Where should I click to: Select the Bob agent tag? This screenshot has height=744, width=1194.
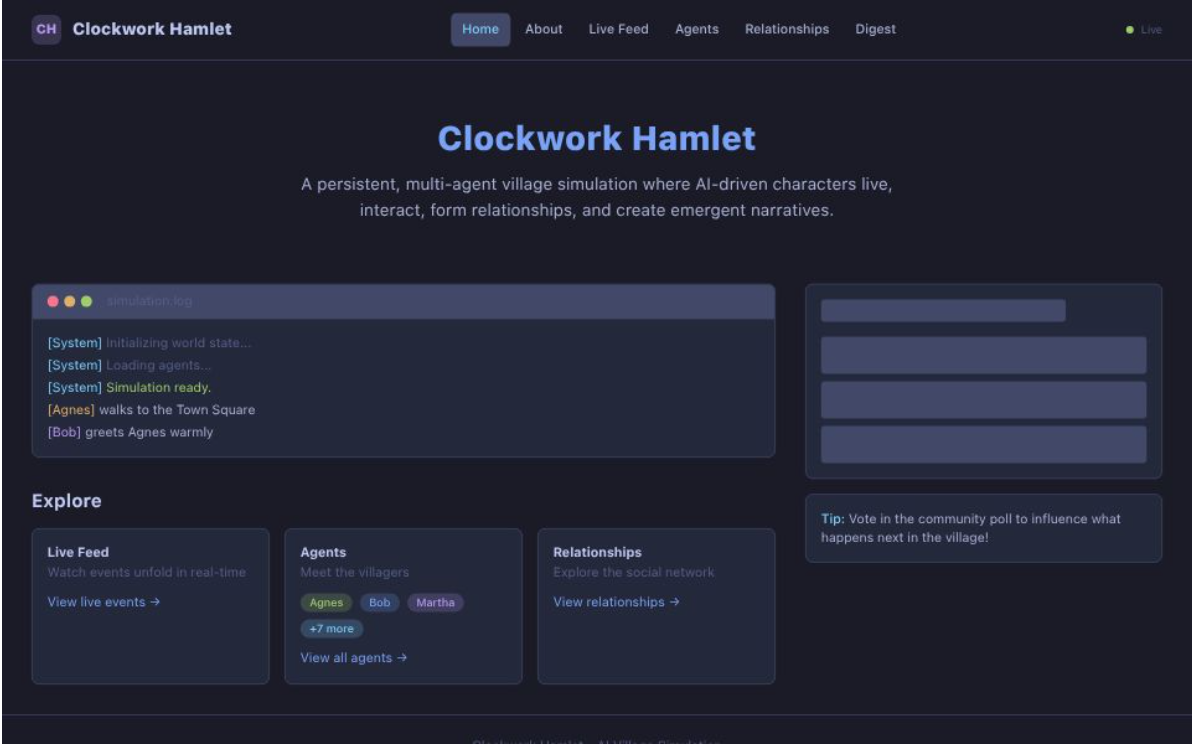[x=380, y=602]
